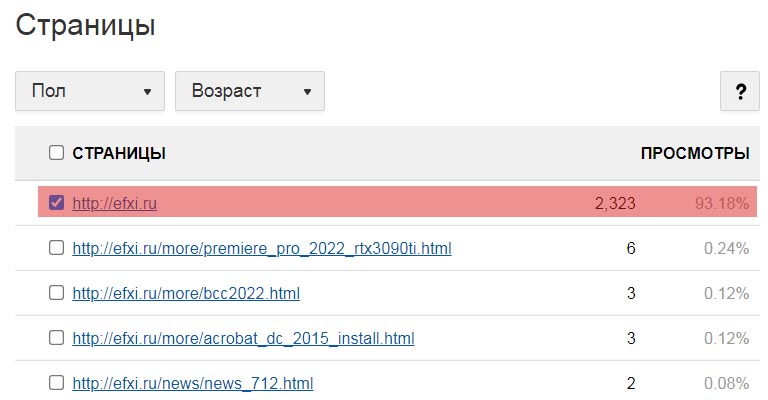
Task: Open the premiere_pro_2022_rtx3090ti.html link
Action: (262, 248)
